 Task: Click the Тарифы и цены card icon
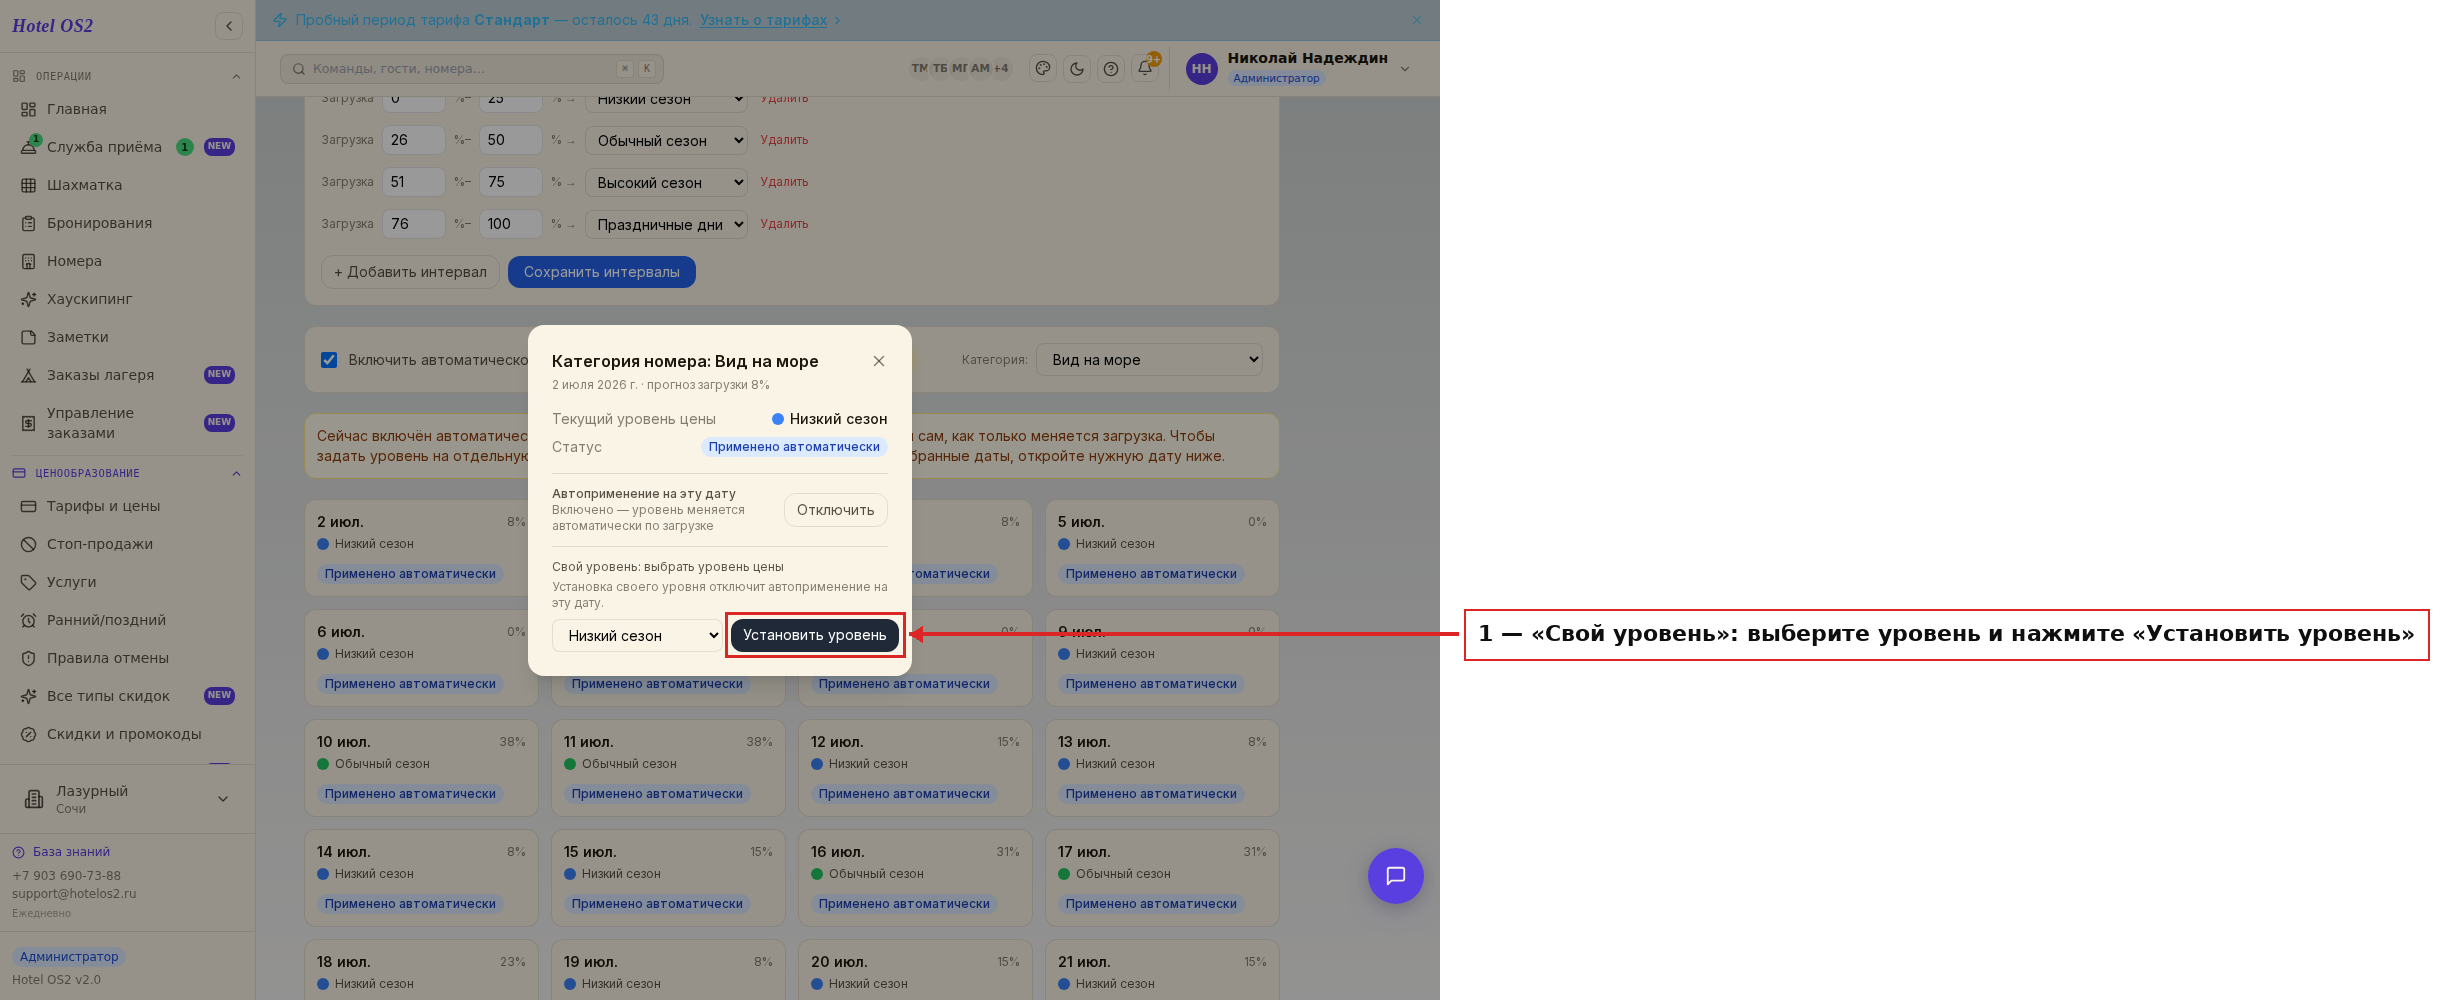coord(29,506)
